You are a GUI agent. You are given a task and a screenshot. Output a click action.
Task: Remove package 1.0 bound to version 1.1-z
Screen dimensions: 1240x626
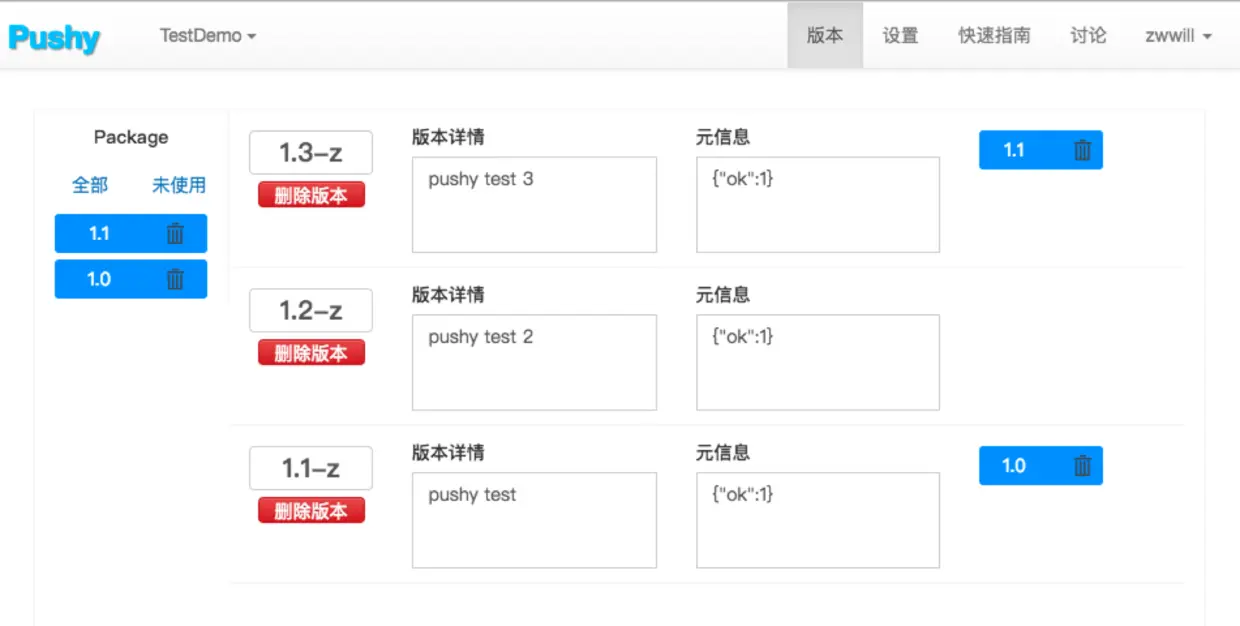coord(1082,466)
